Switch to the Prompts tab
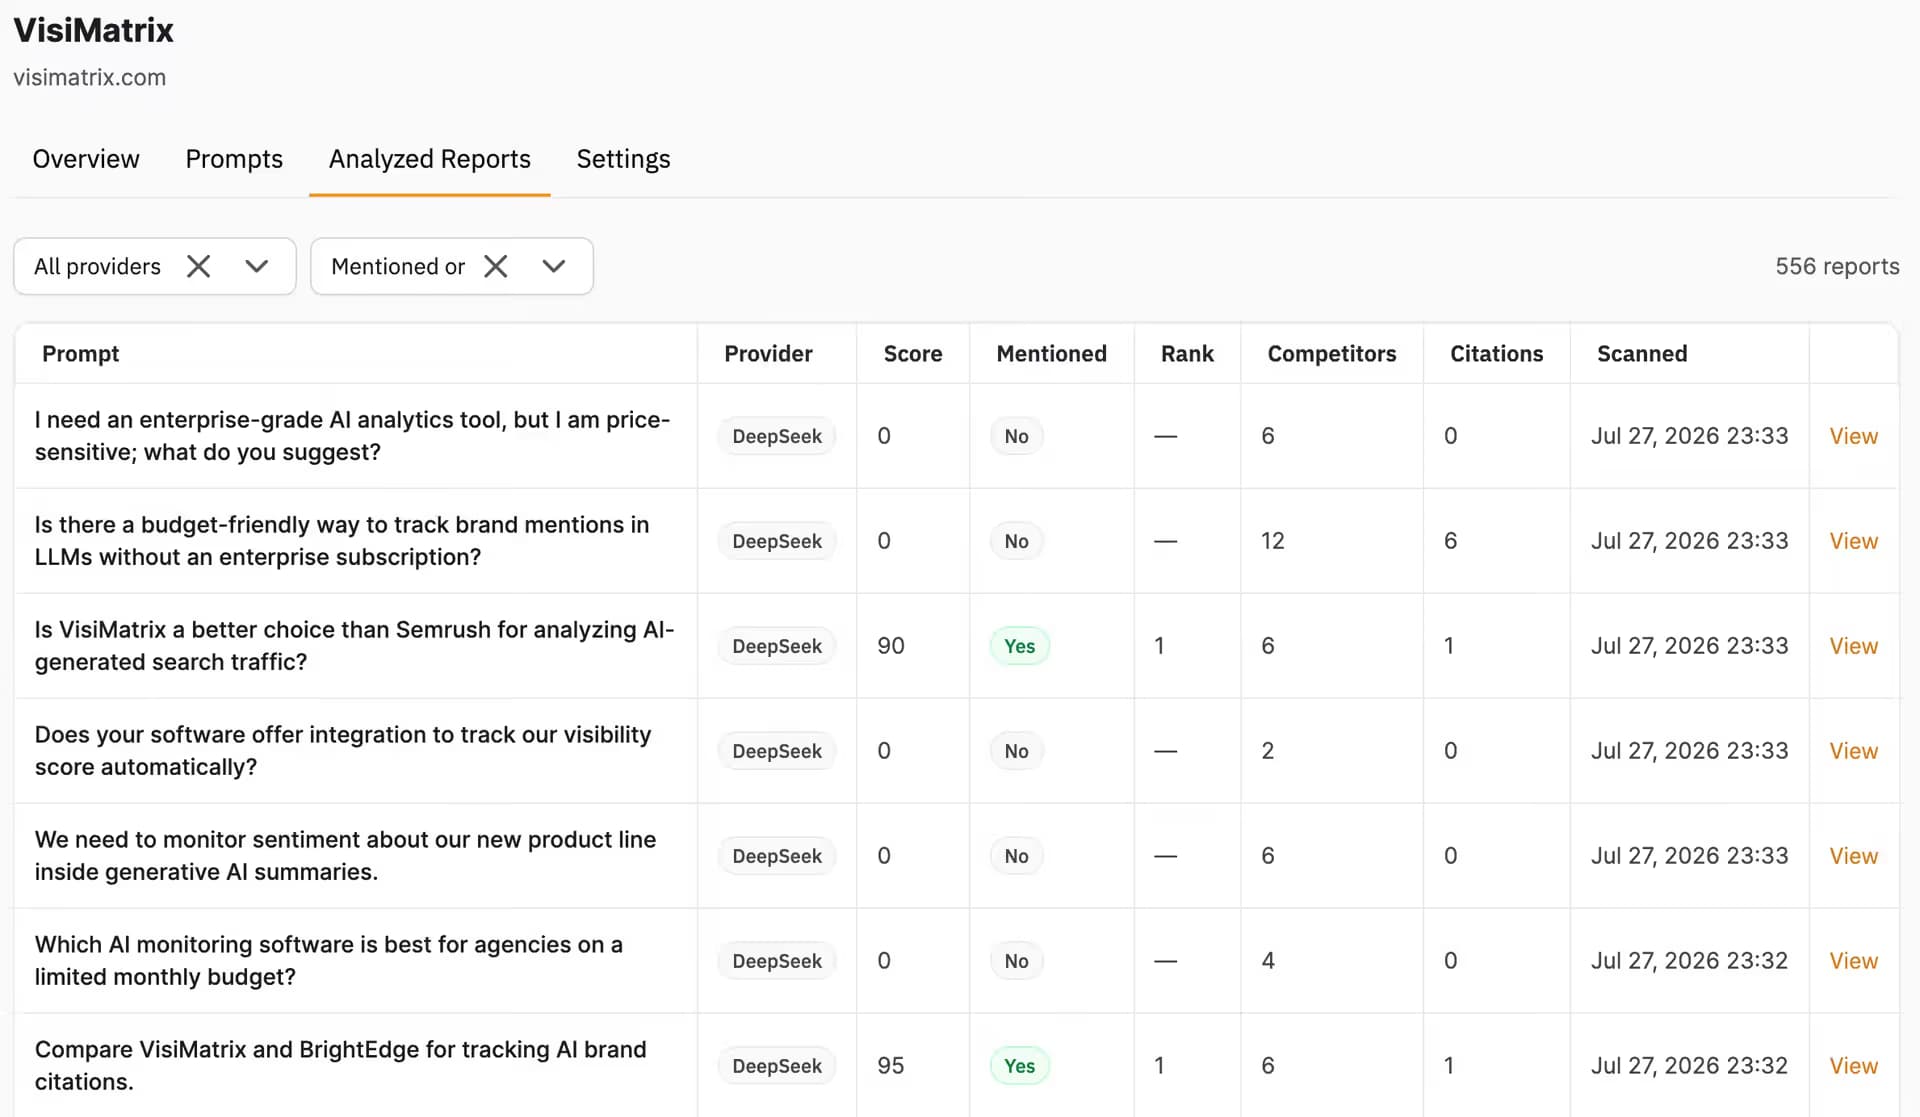The width and height of the screenshot is (1920, 1117). [234, 159]
